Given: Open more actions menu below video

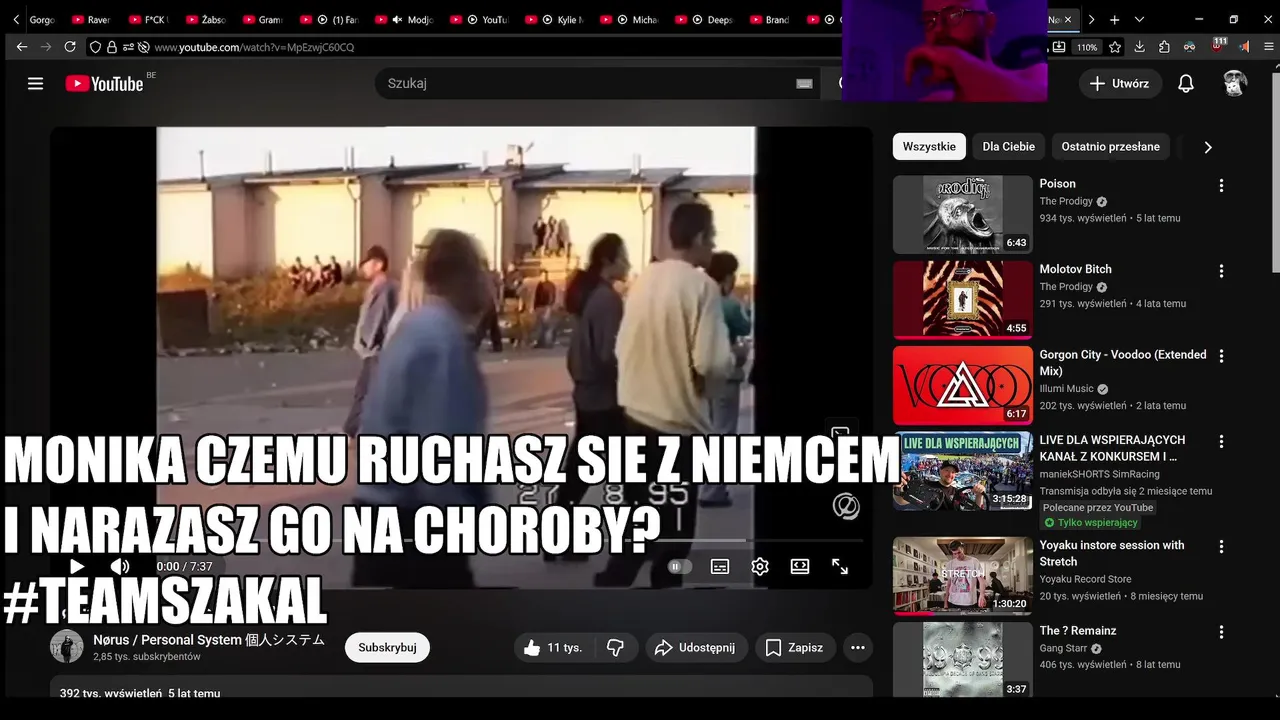Looking at the screenshot, I should point(858,648).
